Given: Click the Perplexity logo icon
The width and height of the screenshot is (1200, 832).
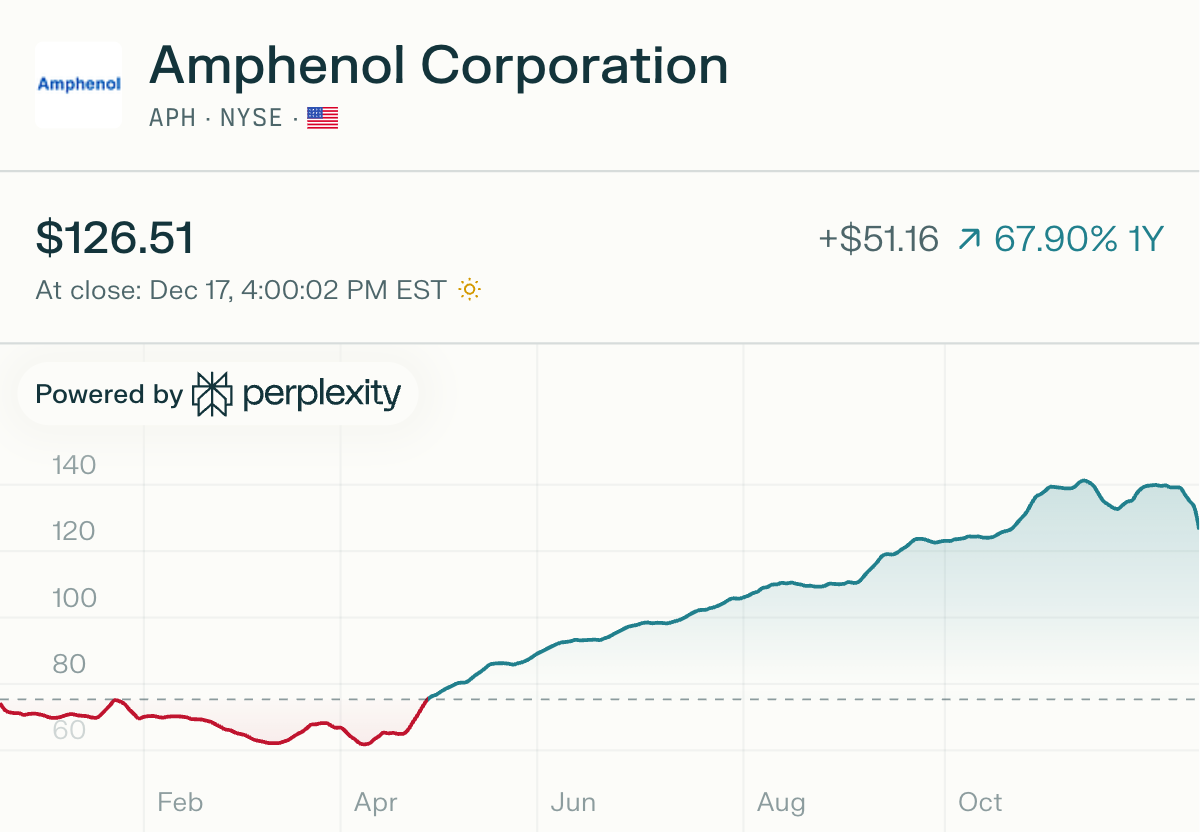Looking at the screenshot, I should 212,394.
